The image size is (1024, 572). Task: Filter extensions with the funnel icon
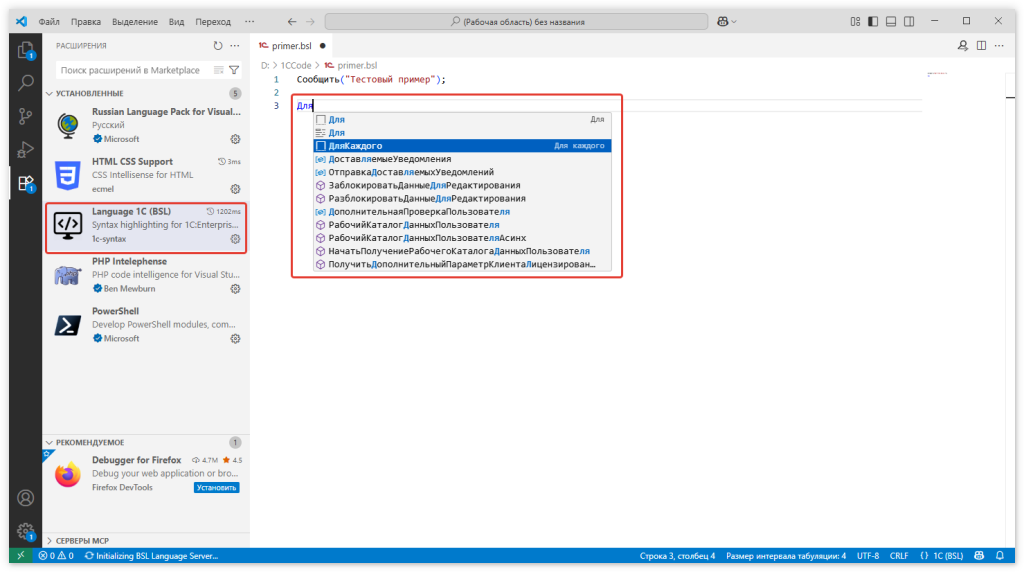click(x=234, y=70)
